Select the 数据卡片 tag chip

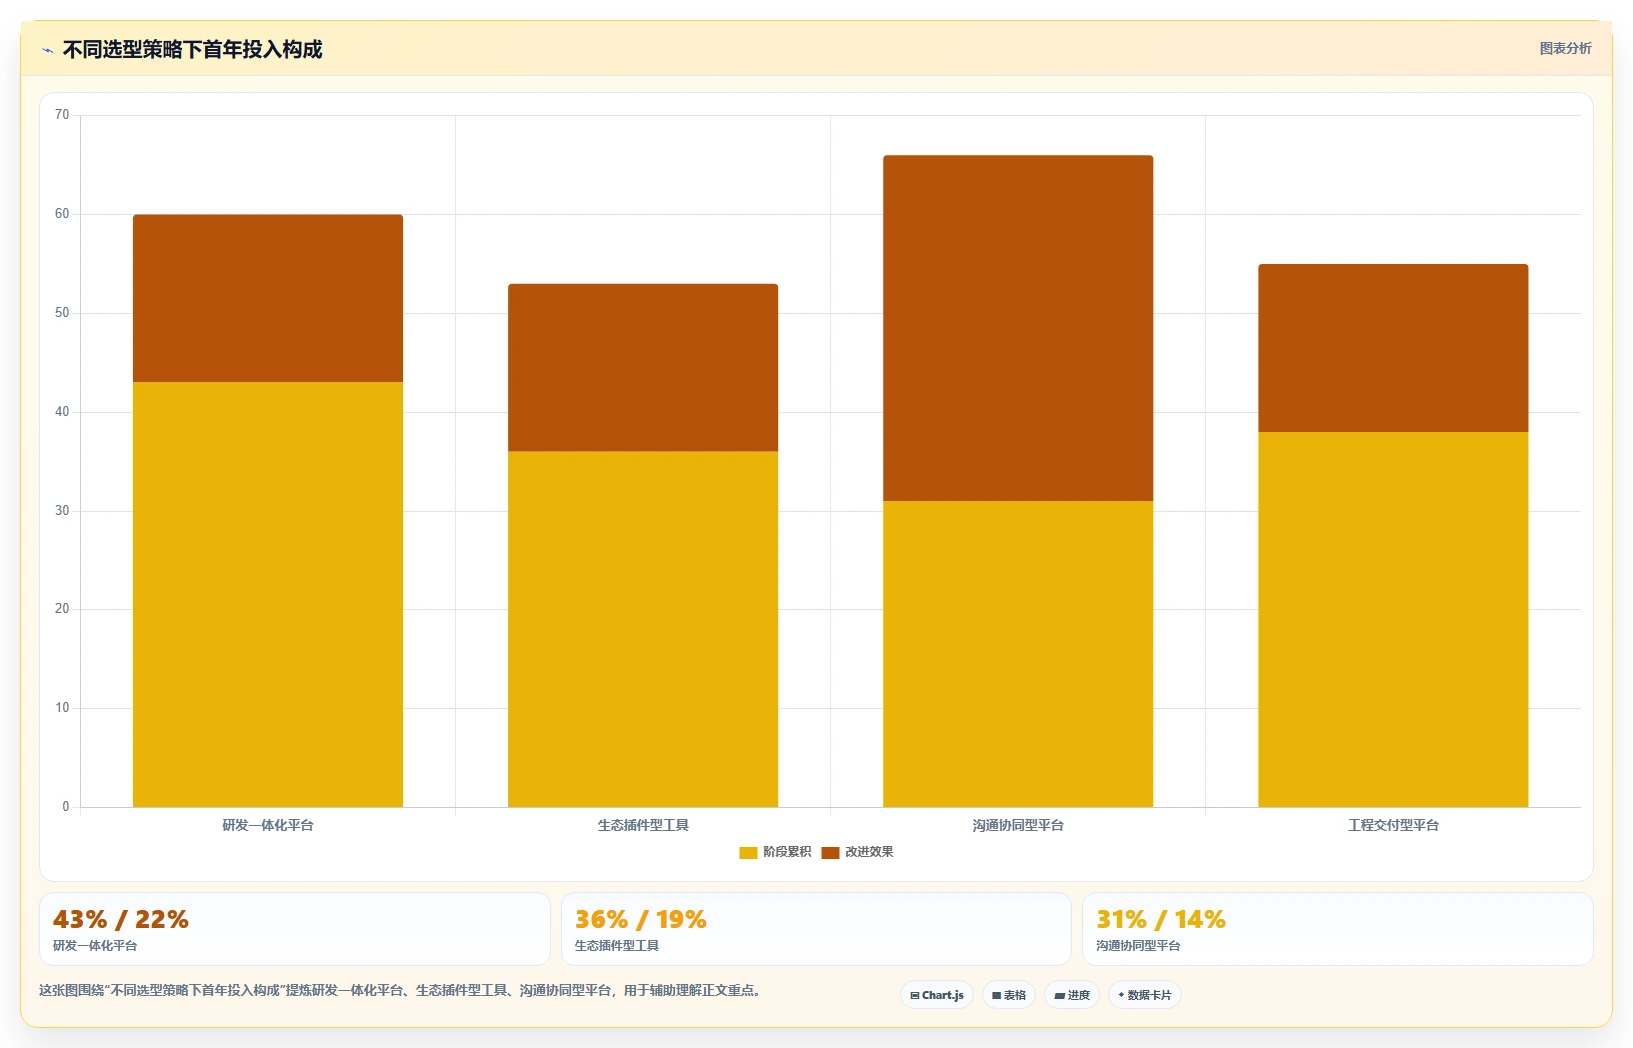pos(1145,995)
